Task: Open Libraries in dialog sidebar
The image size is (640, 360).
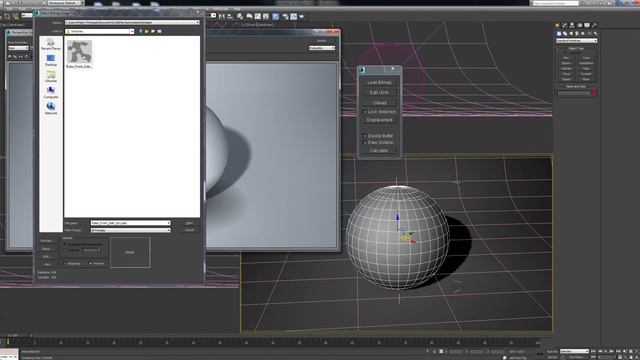Action: (51, 76)
